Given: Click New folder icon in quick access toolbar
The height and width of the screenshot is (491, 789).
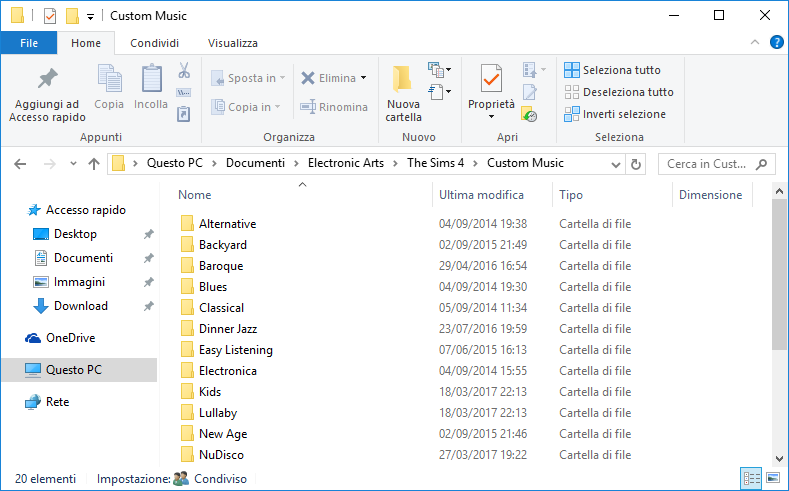Looking at the screenshot, I should coord(72,16).
